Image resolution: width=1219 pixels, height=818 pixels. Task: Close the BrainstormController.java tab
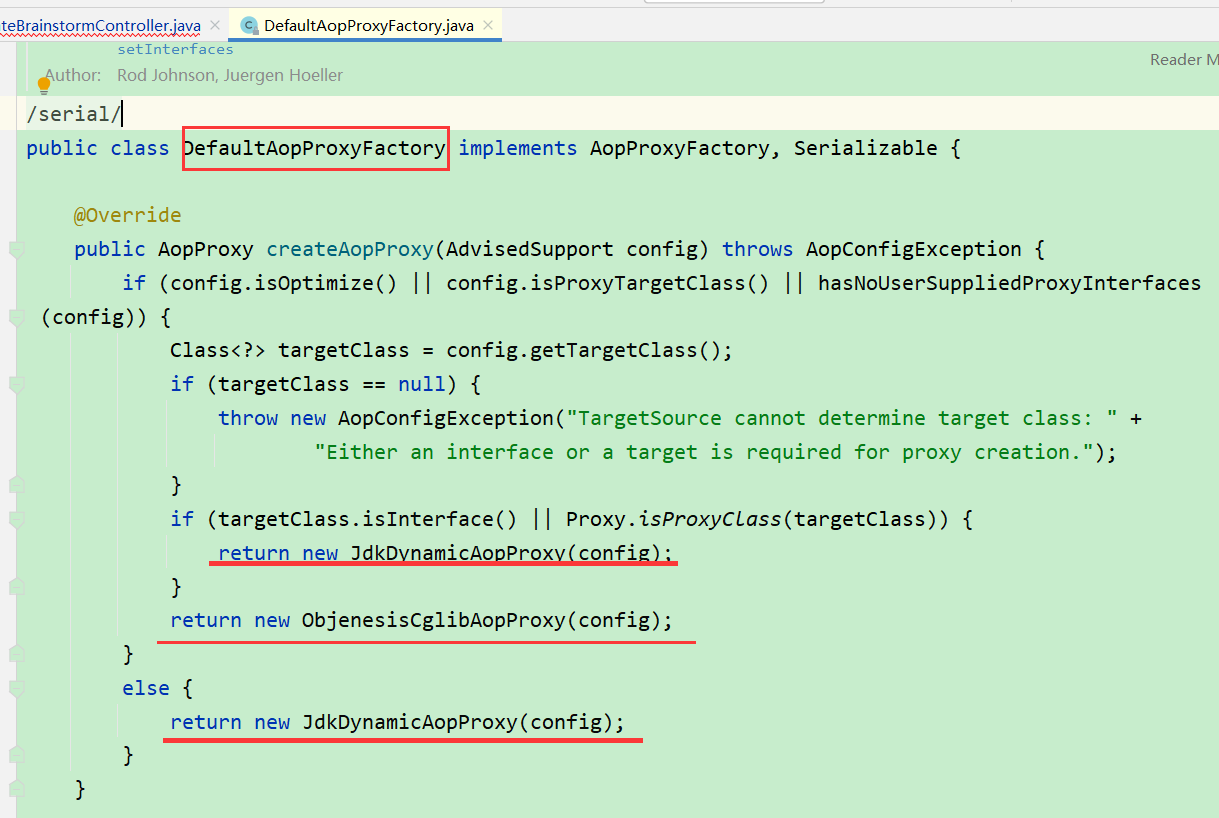[214, 25]
